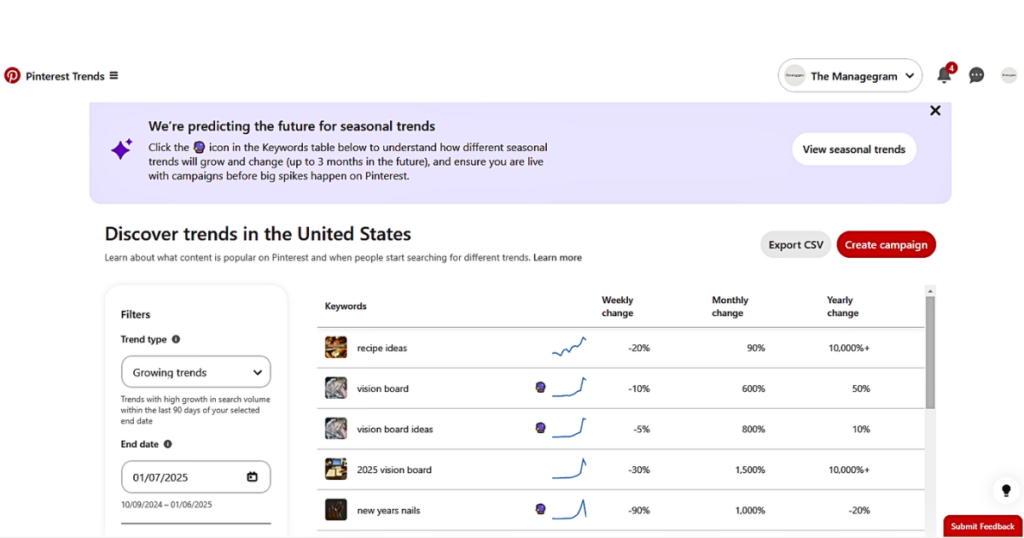1024x538 pixels.
Task: Click the -30% weekly change value
Action: (x=639, y=469)
